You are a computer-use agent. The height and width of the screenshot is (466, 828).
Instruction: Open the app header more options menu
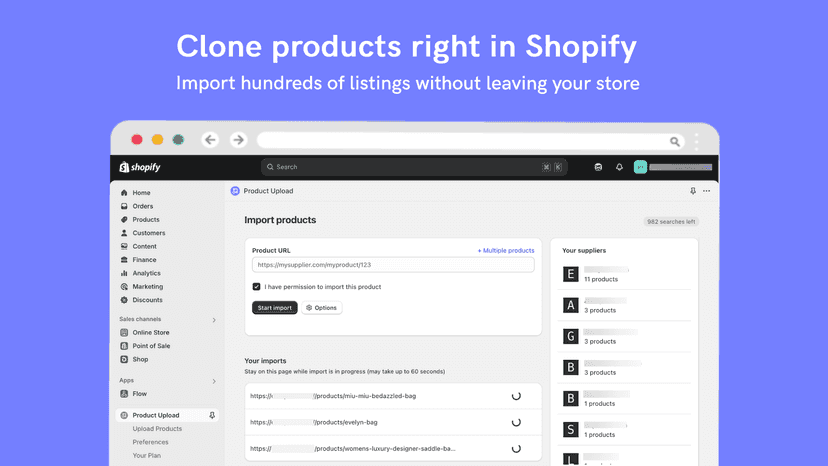pyautogui.click(x=707, y=191)
